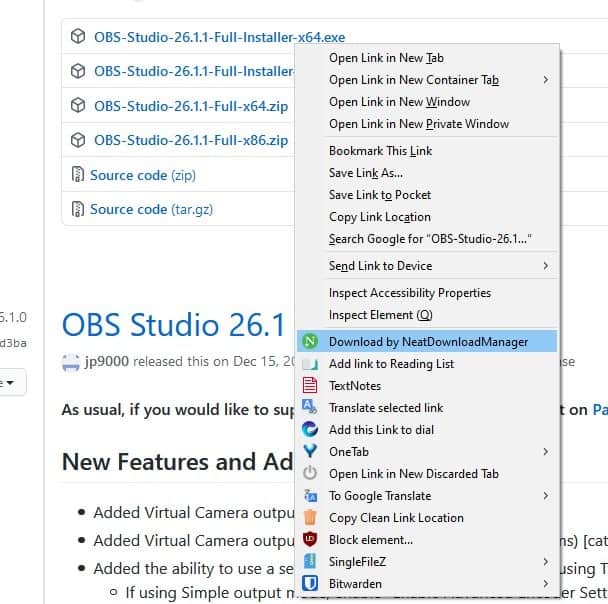The height and width of the screenshot is (604, 608).
Task: Click package icon beside OBS-Studio-26.1.1-Full-x86.zip
Action: 78,140
